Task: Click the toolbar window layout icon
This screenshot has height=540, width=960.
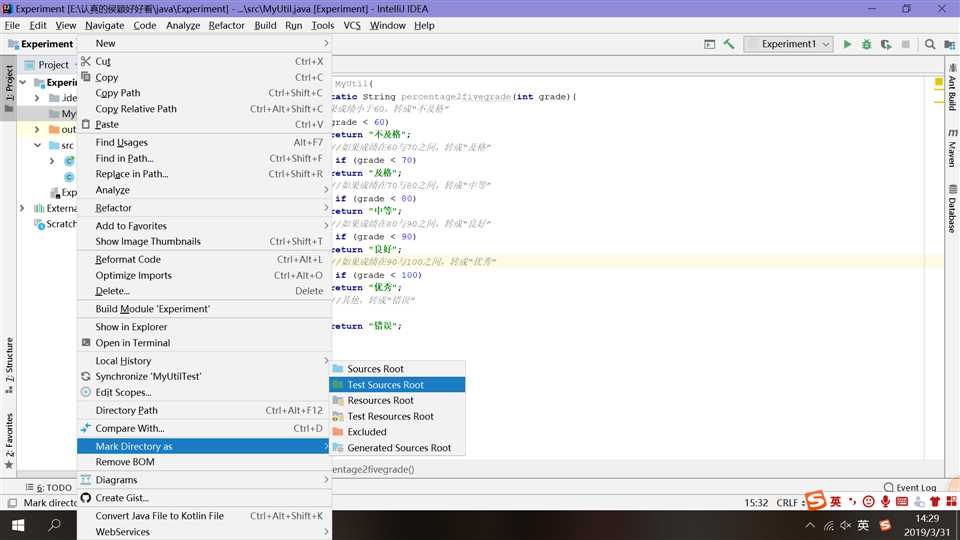Action: pos(710,44)
